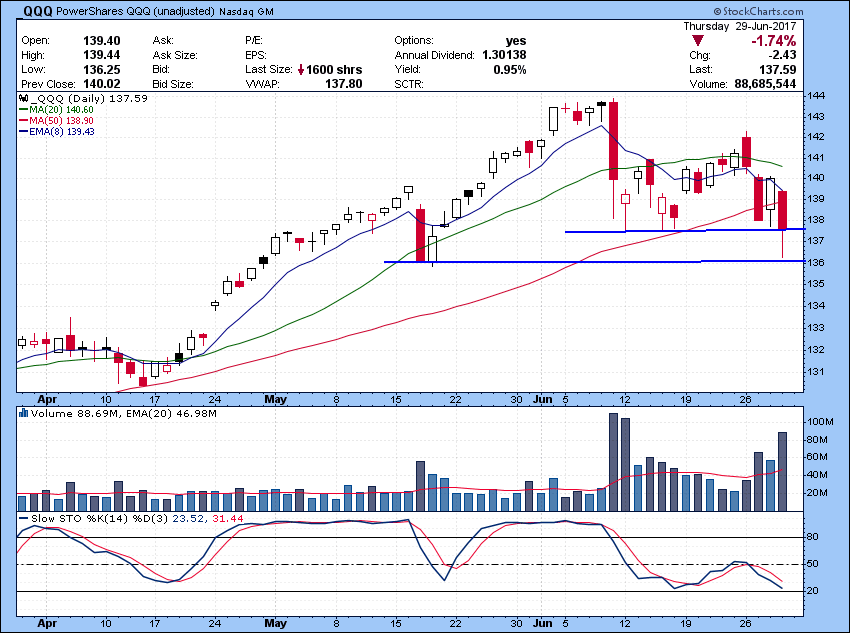Select the Prev Close value 140.02
This screenshot has height=633, width=850.
click(101, 84)
